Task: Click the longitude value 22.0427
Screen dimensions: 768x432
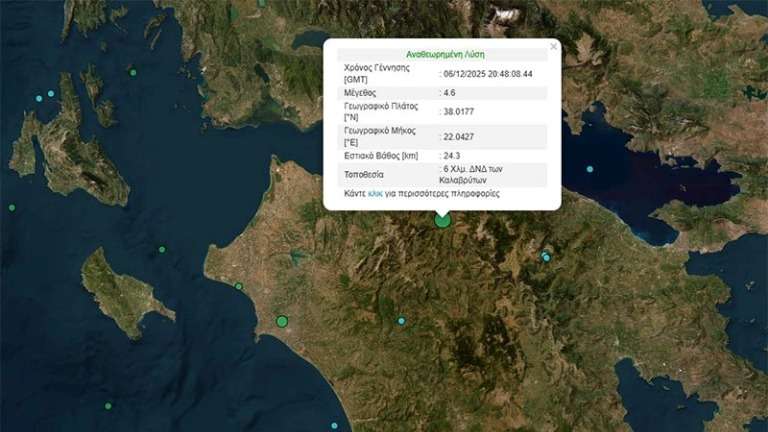Action: [x=458, y=137]
